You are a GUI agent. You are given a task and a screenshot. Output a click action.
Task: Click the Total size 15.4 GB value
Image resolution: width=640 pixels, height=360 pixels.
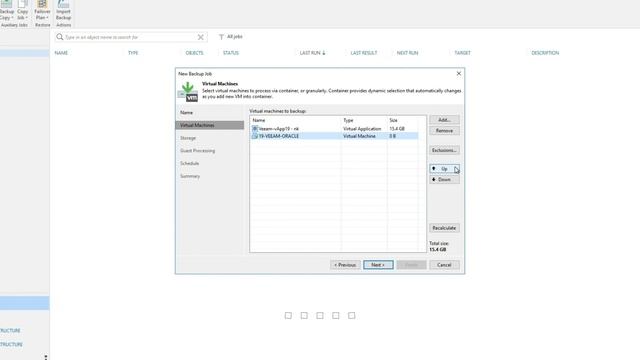438,249
